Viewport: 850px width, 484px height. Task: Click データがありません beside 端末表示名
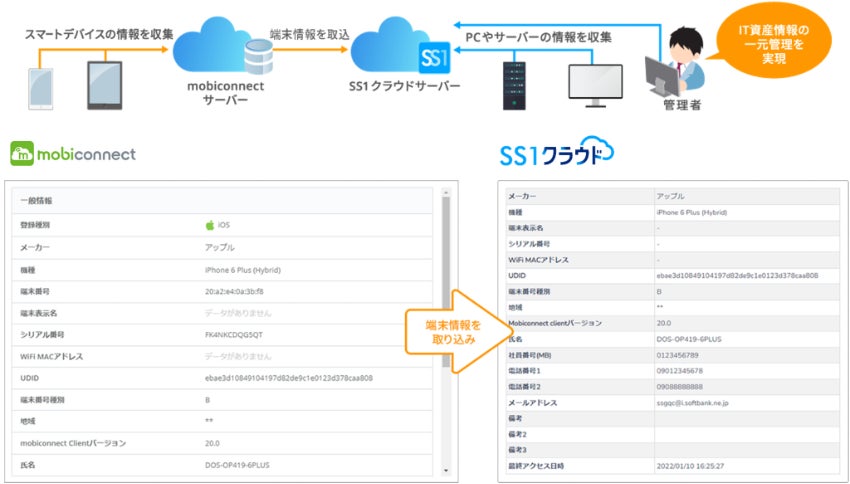click(x=238, y=313)
